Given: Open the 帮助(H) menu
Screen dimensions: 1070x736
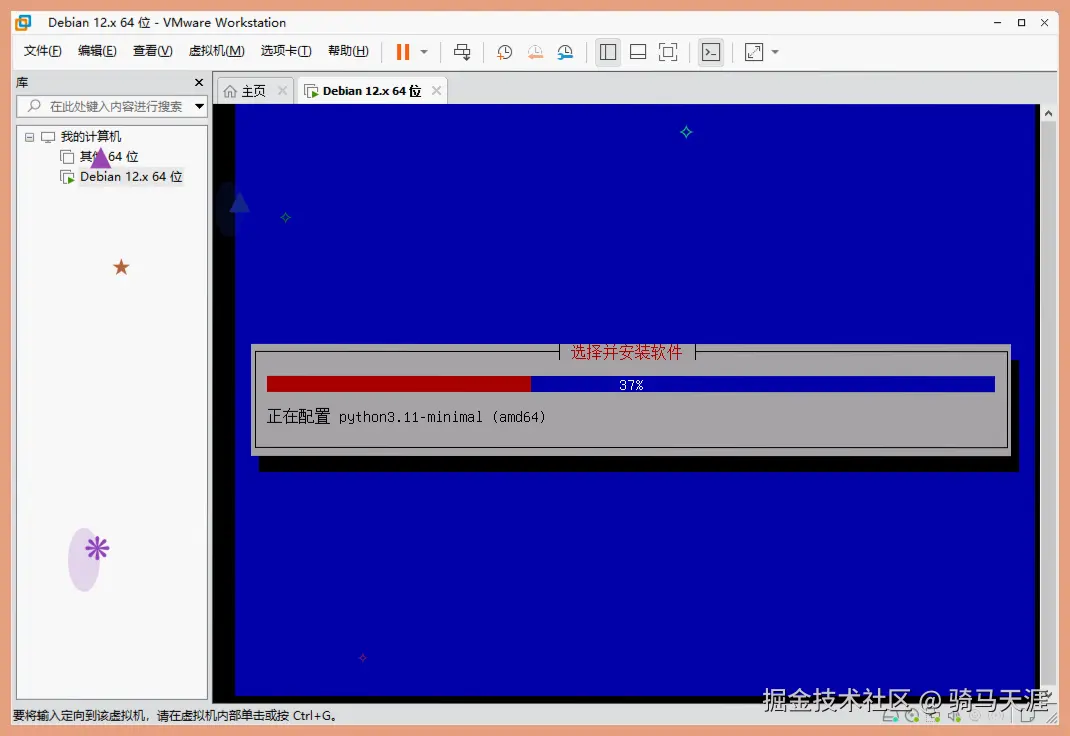Looking at the screenshot, I should pos(348,51).
